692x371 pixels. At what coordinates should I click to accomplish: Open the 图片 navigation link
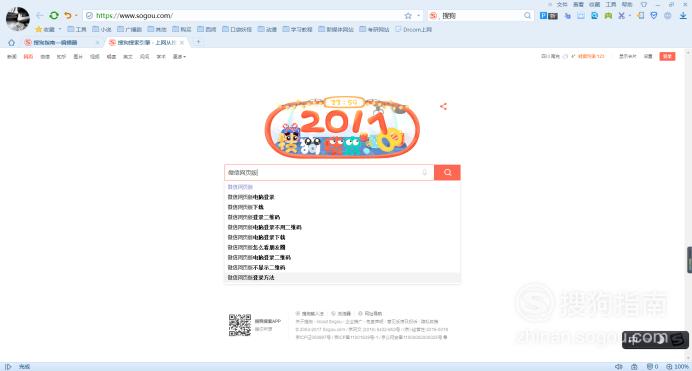78,56
